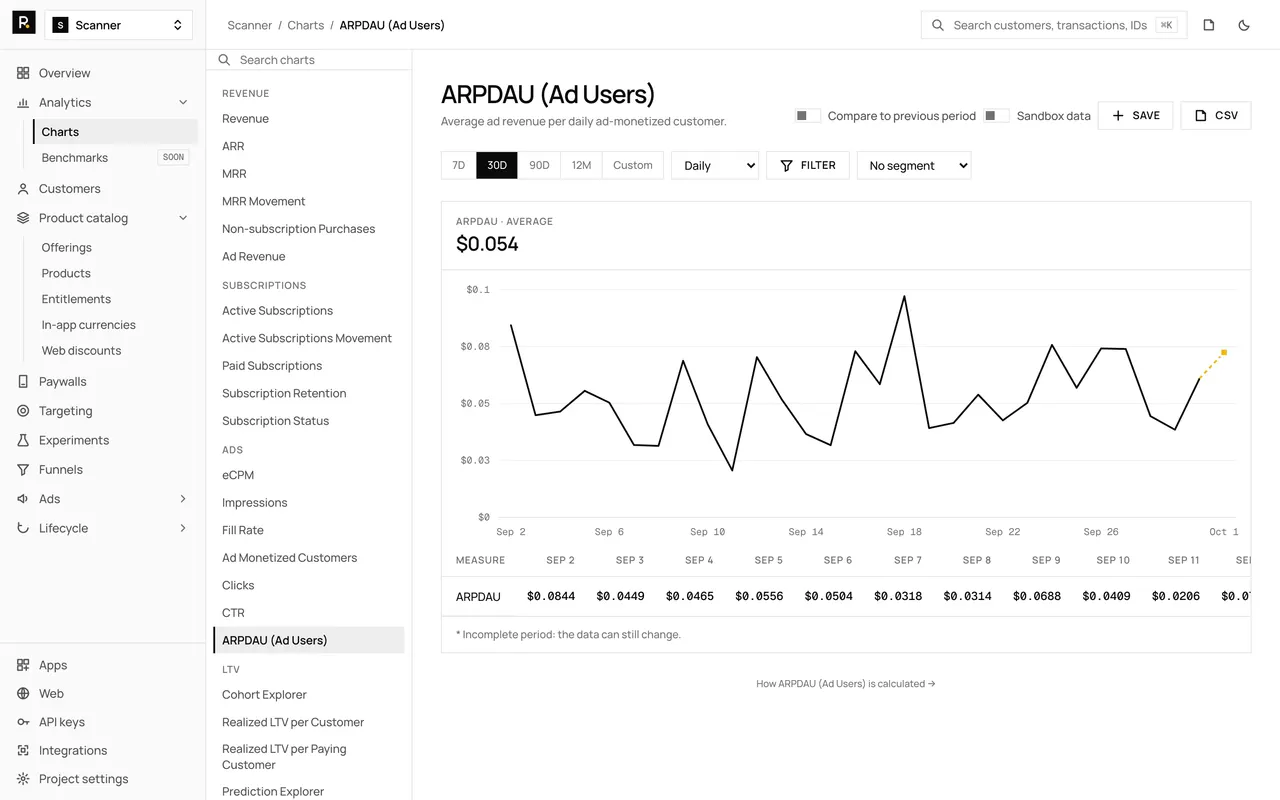Open the Cohort Explorer chart
This screenshot has height=800, width=1280.
coord(265,695)
